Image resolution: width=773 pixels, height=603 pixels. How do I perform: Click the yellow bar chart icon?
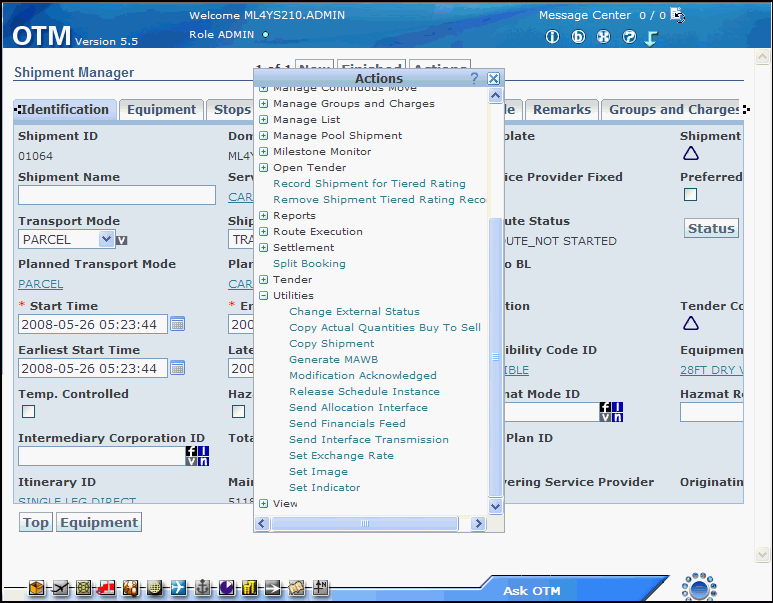(x=249, y=587)
